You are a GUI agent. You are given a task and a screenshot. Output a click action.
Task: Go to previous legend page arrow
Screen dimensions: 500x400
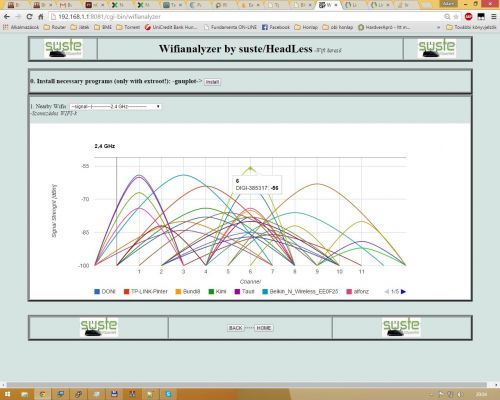click(x=387, y=292)
